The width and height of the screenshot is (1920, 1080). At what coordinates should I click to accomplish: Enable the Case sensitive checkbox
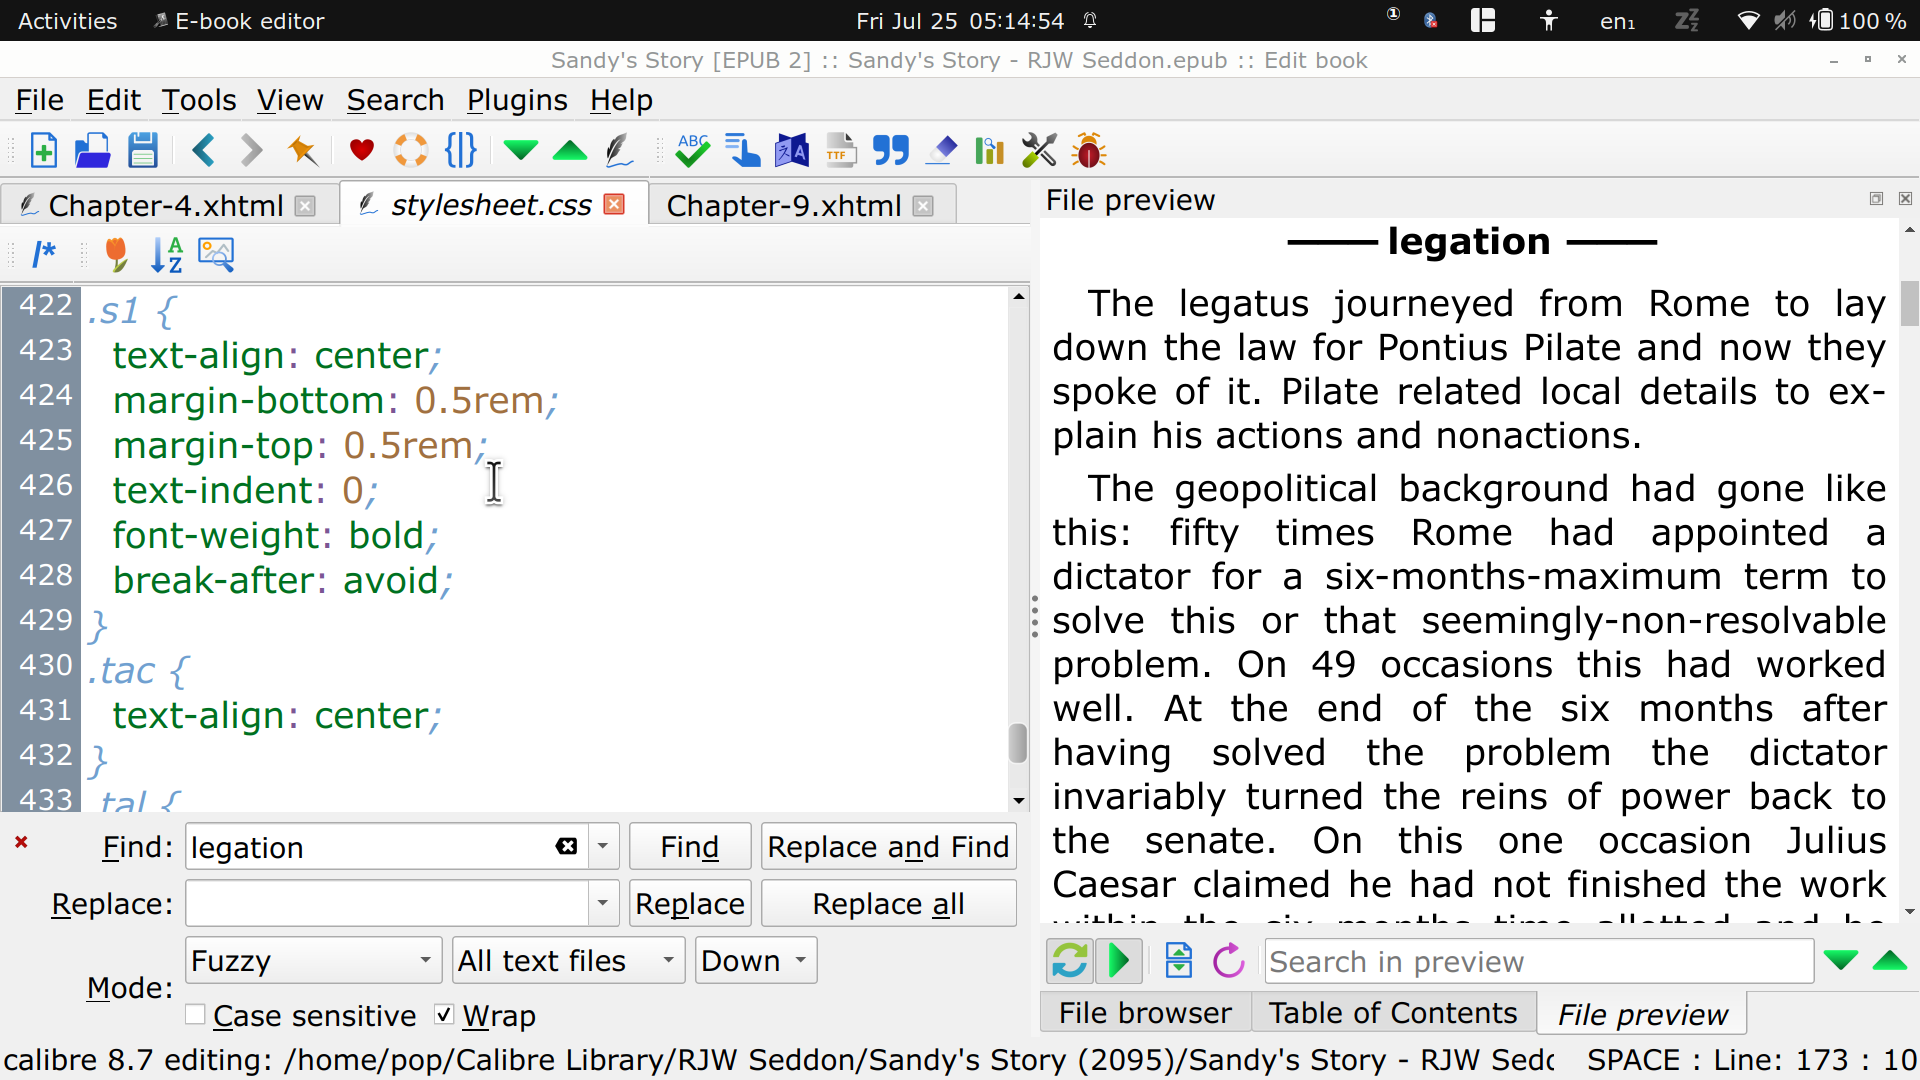click(196, 1015)
